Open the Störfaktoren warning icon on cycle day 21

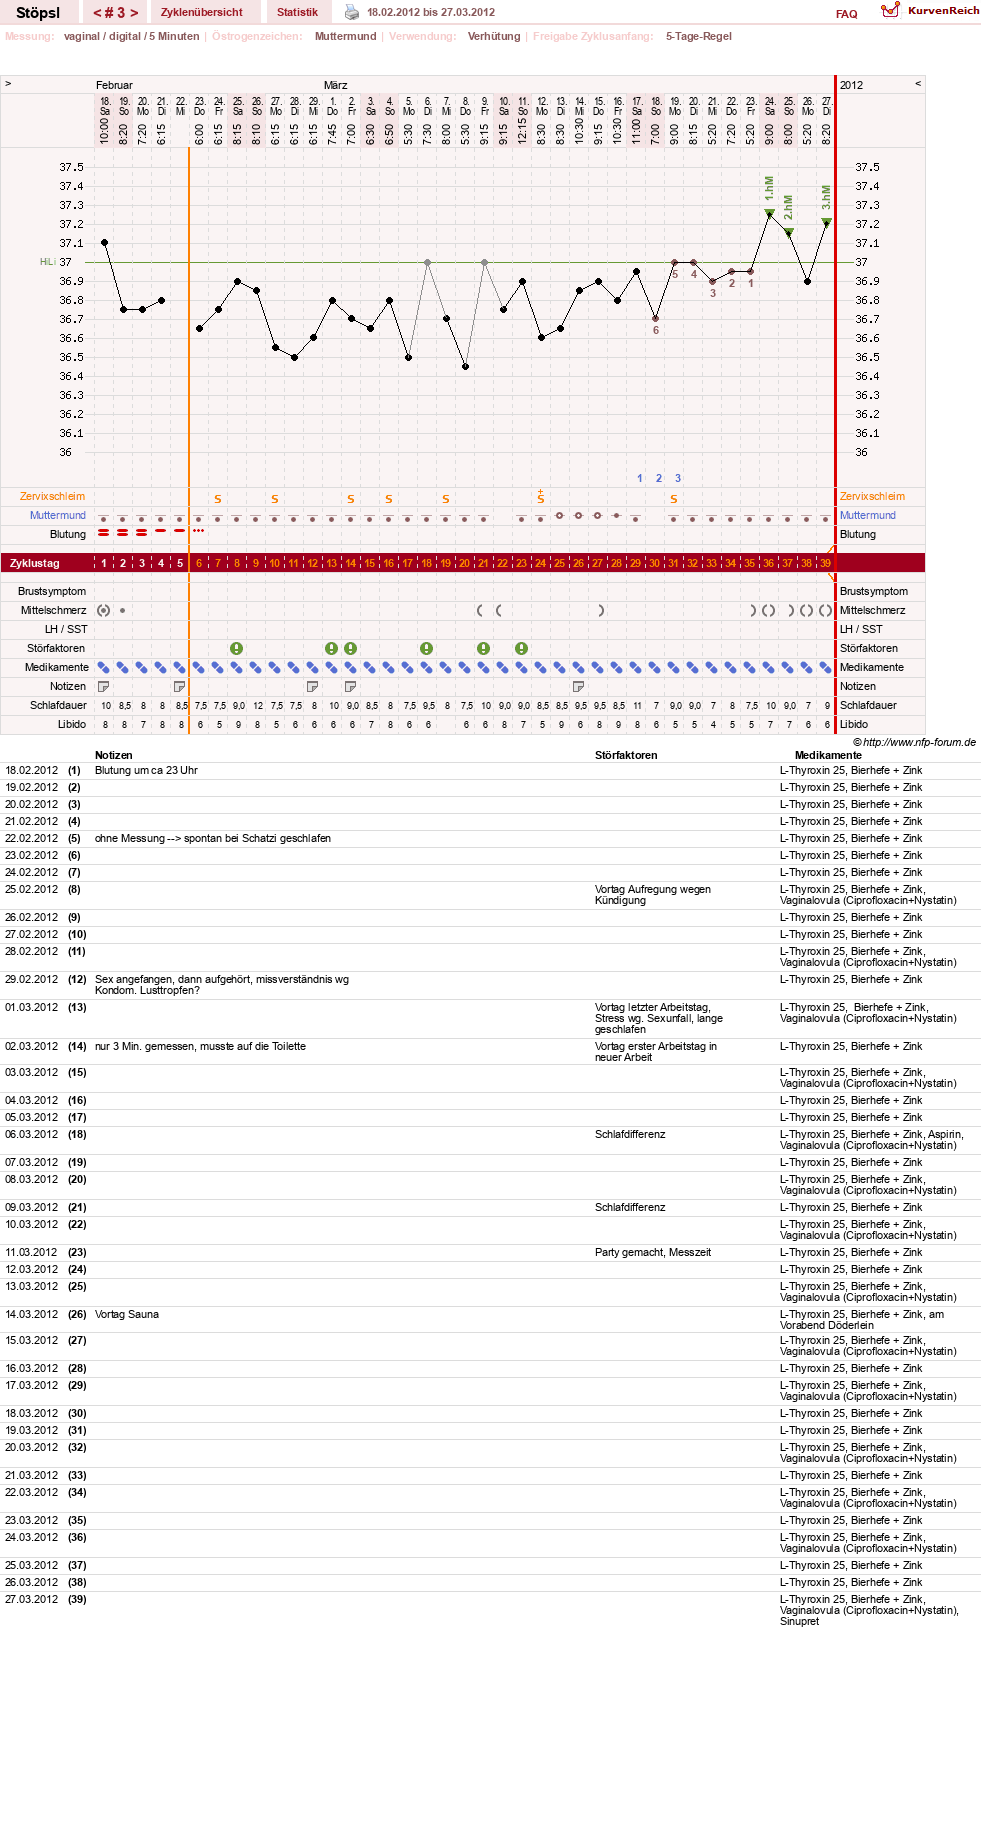(484, 648)
